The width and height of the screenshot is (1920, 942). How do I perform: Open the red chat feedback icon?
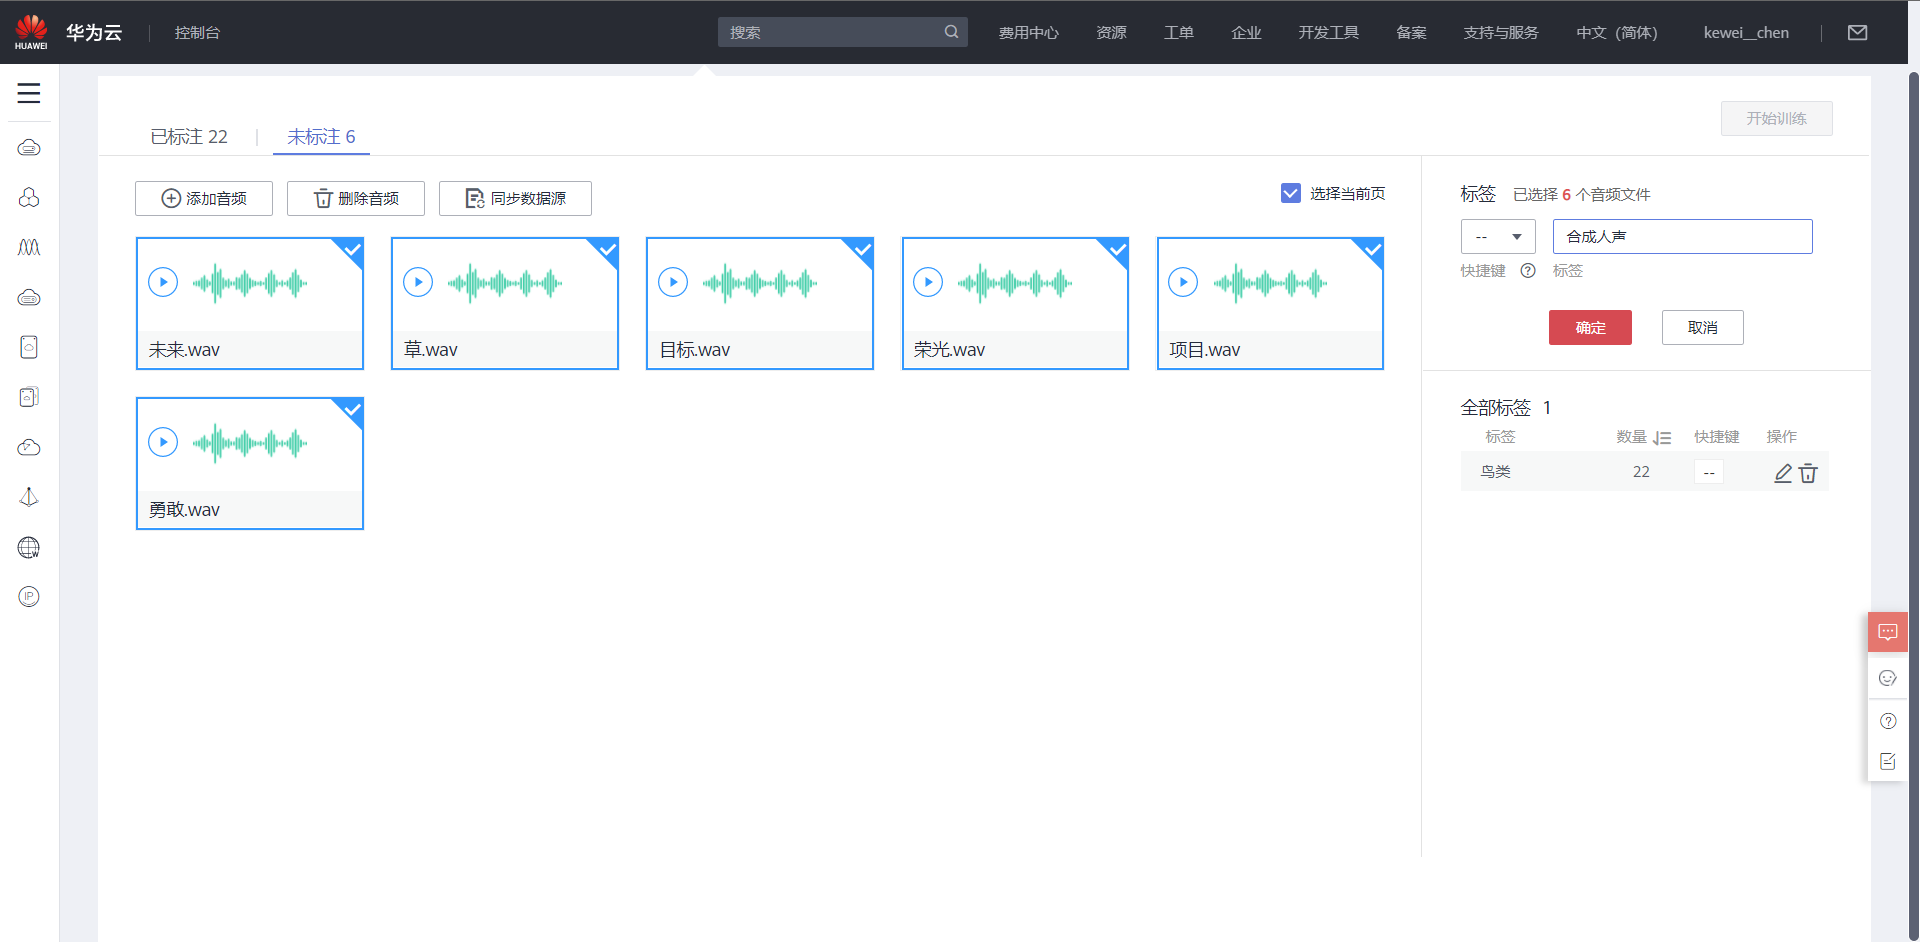pyautogui.click(x=1888, y=632)
